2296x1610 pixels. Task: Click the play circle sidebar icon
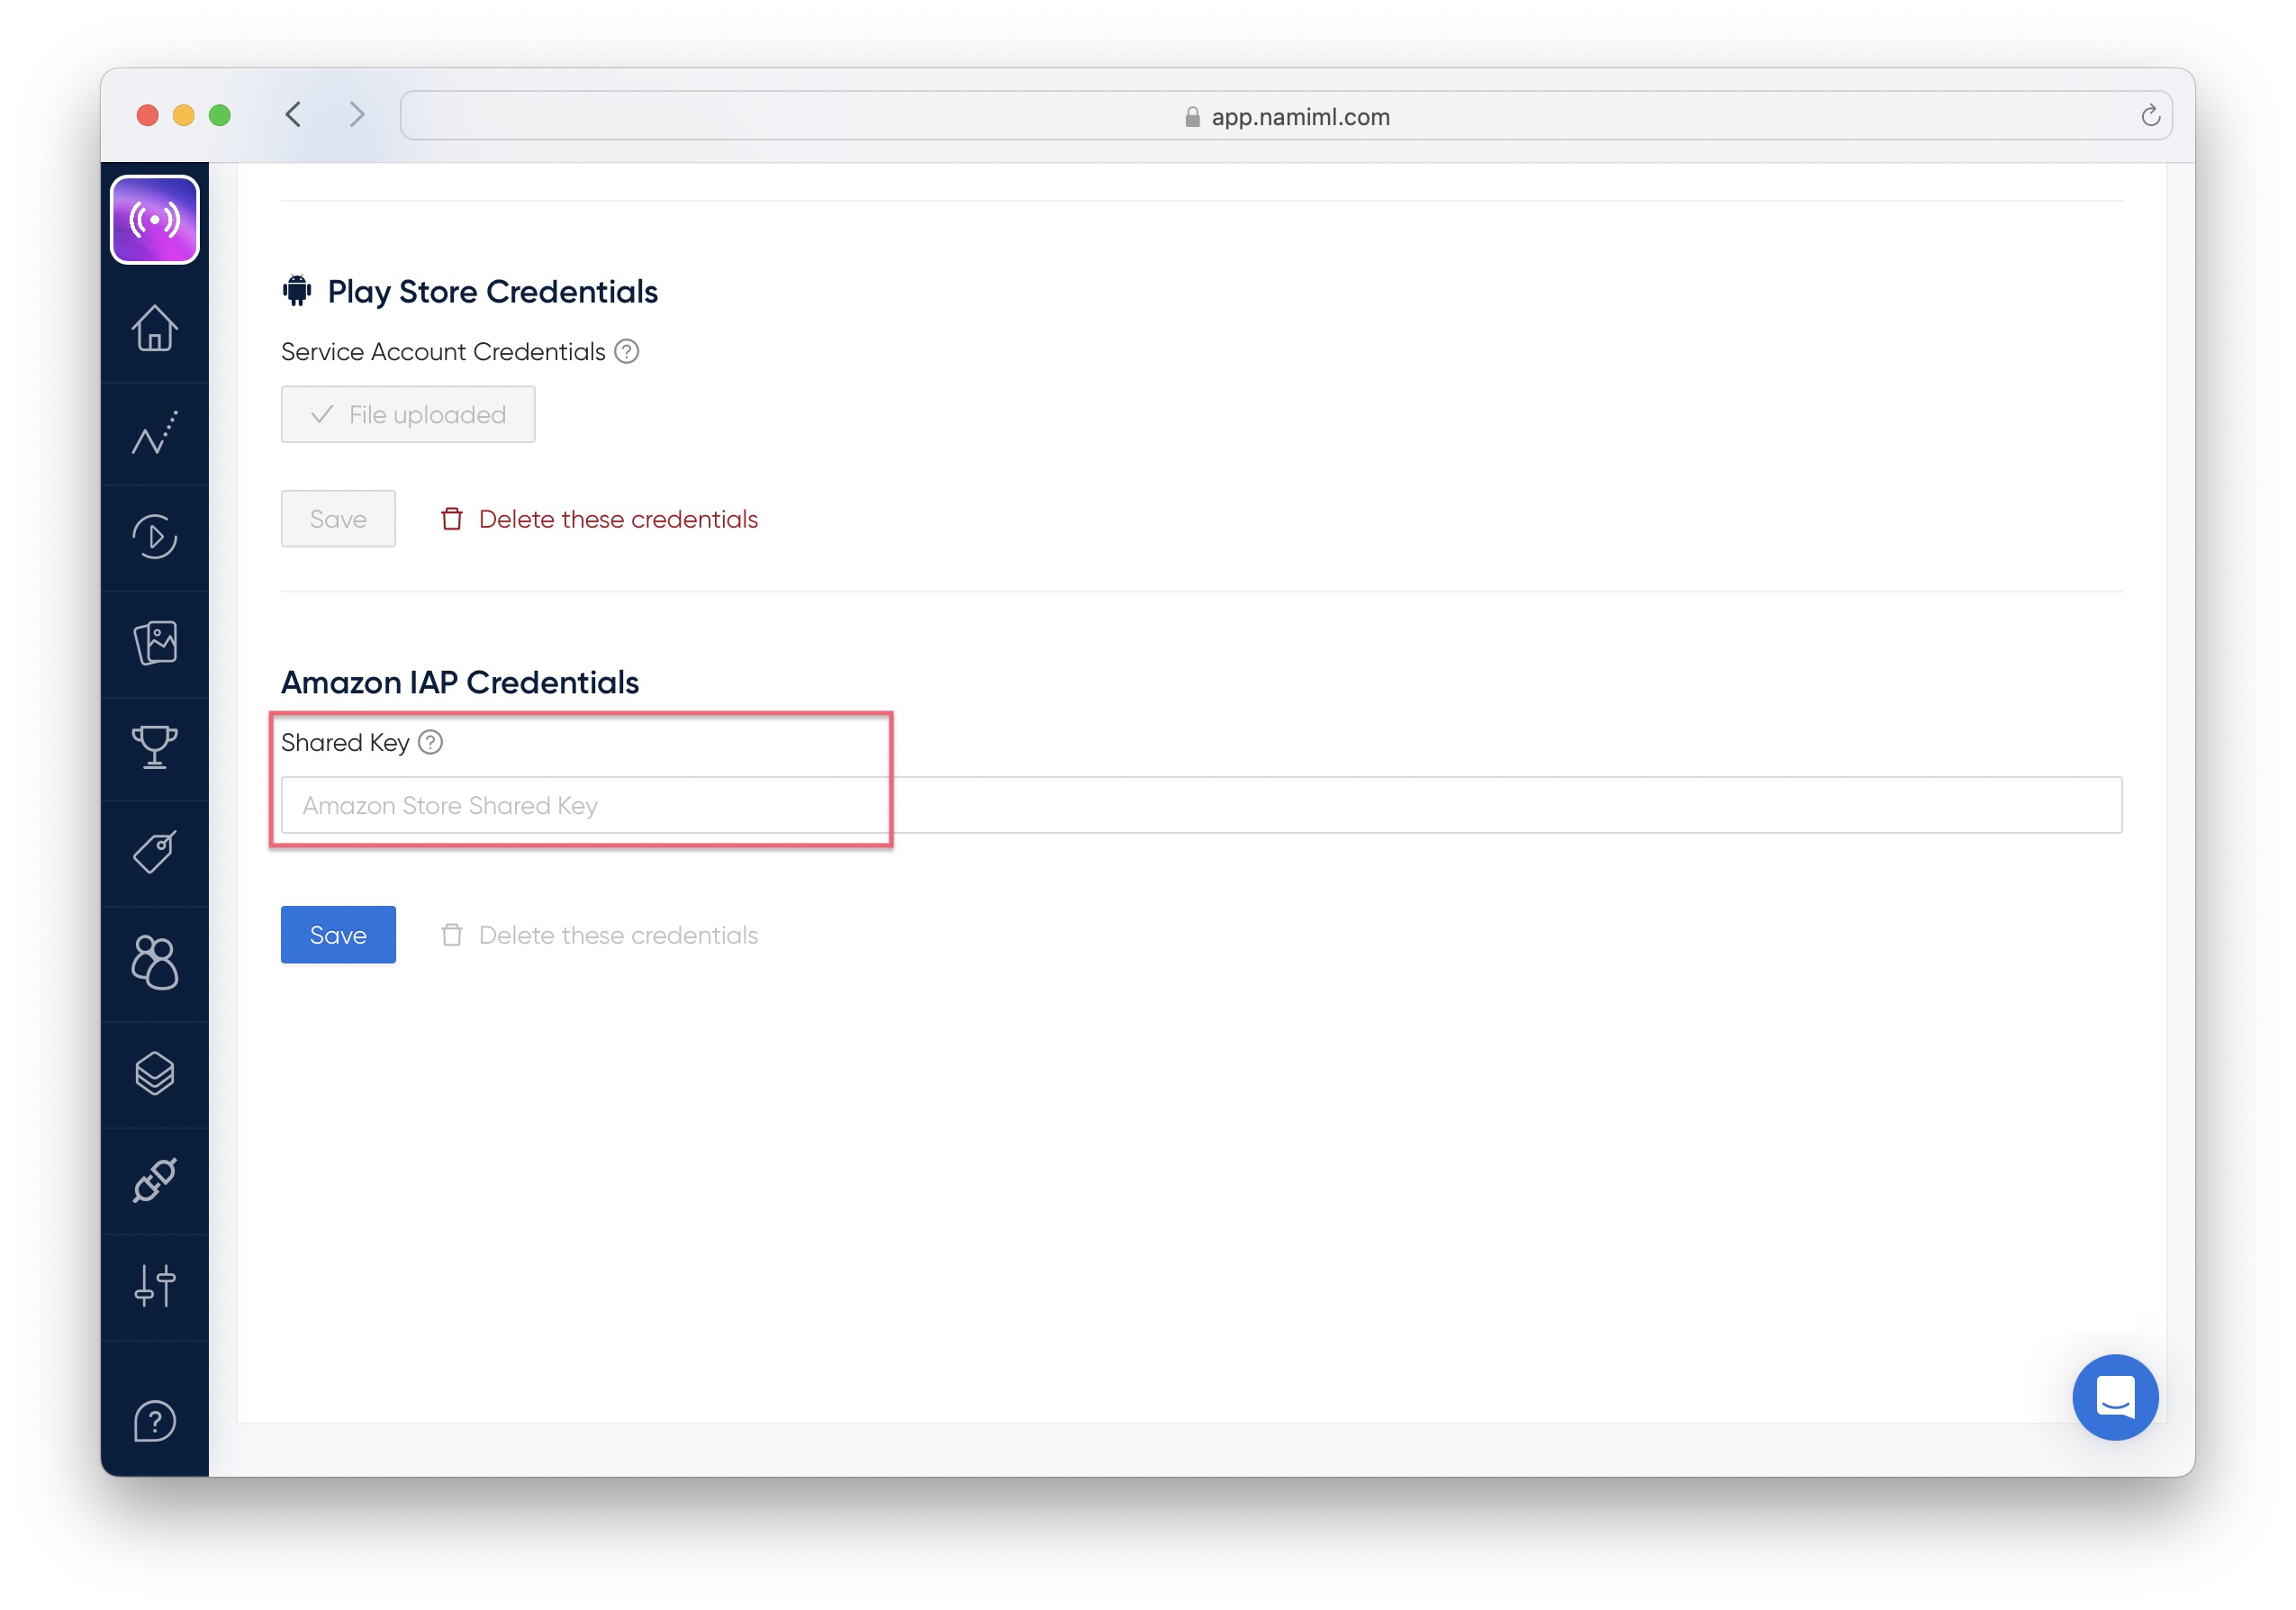click(x=154, y=537)
